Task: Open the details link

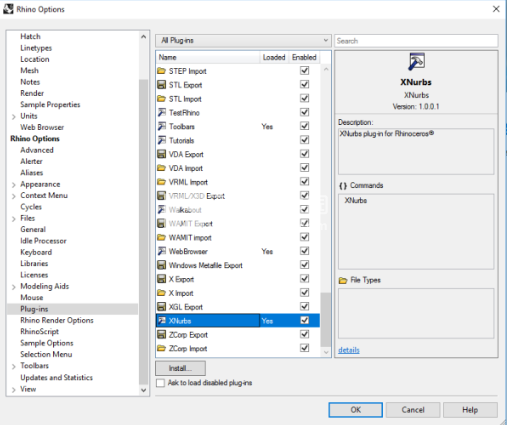Action: pyautogui.click(x=349, y=350)
